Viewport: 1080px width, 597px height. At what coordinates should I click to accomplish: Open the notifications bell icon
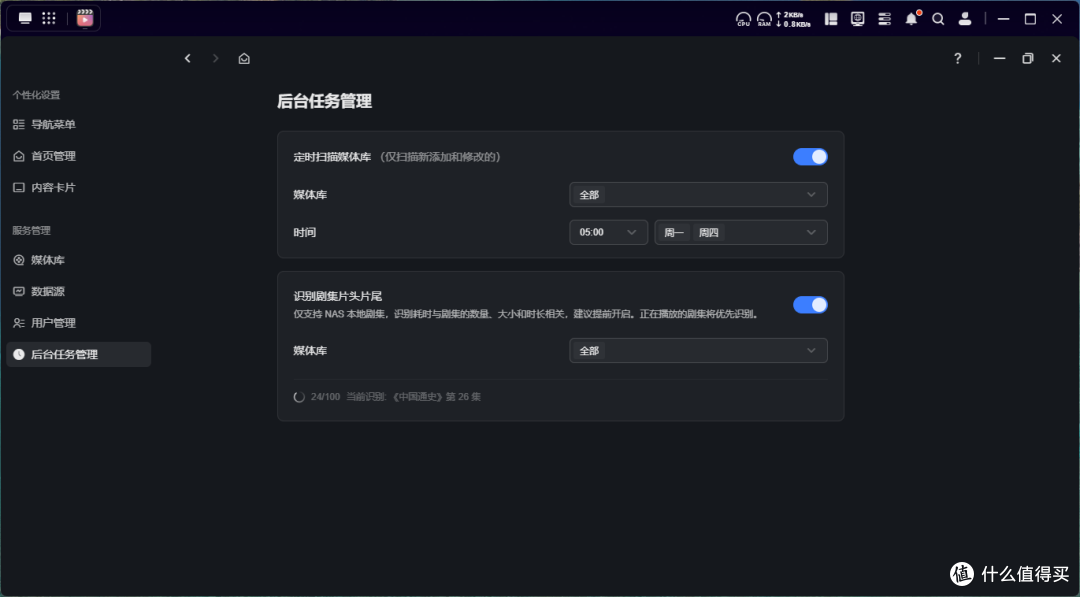click(912, 19)
